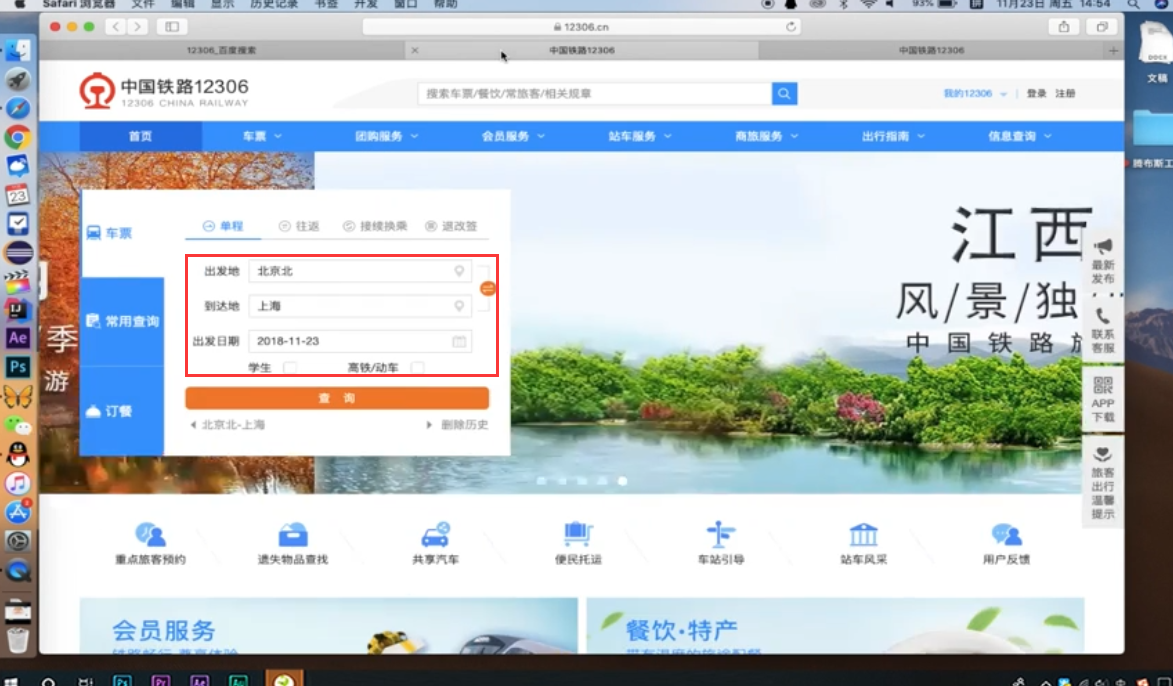Viewport: 1173px width, 686px height.
Task: Click location pin in 到达地 field
Action: [459, 306]
